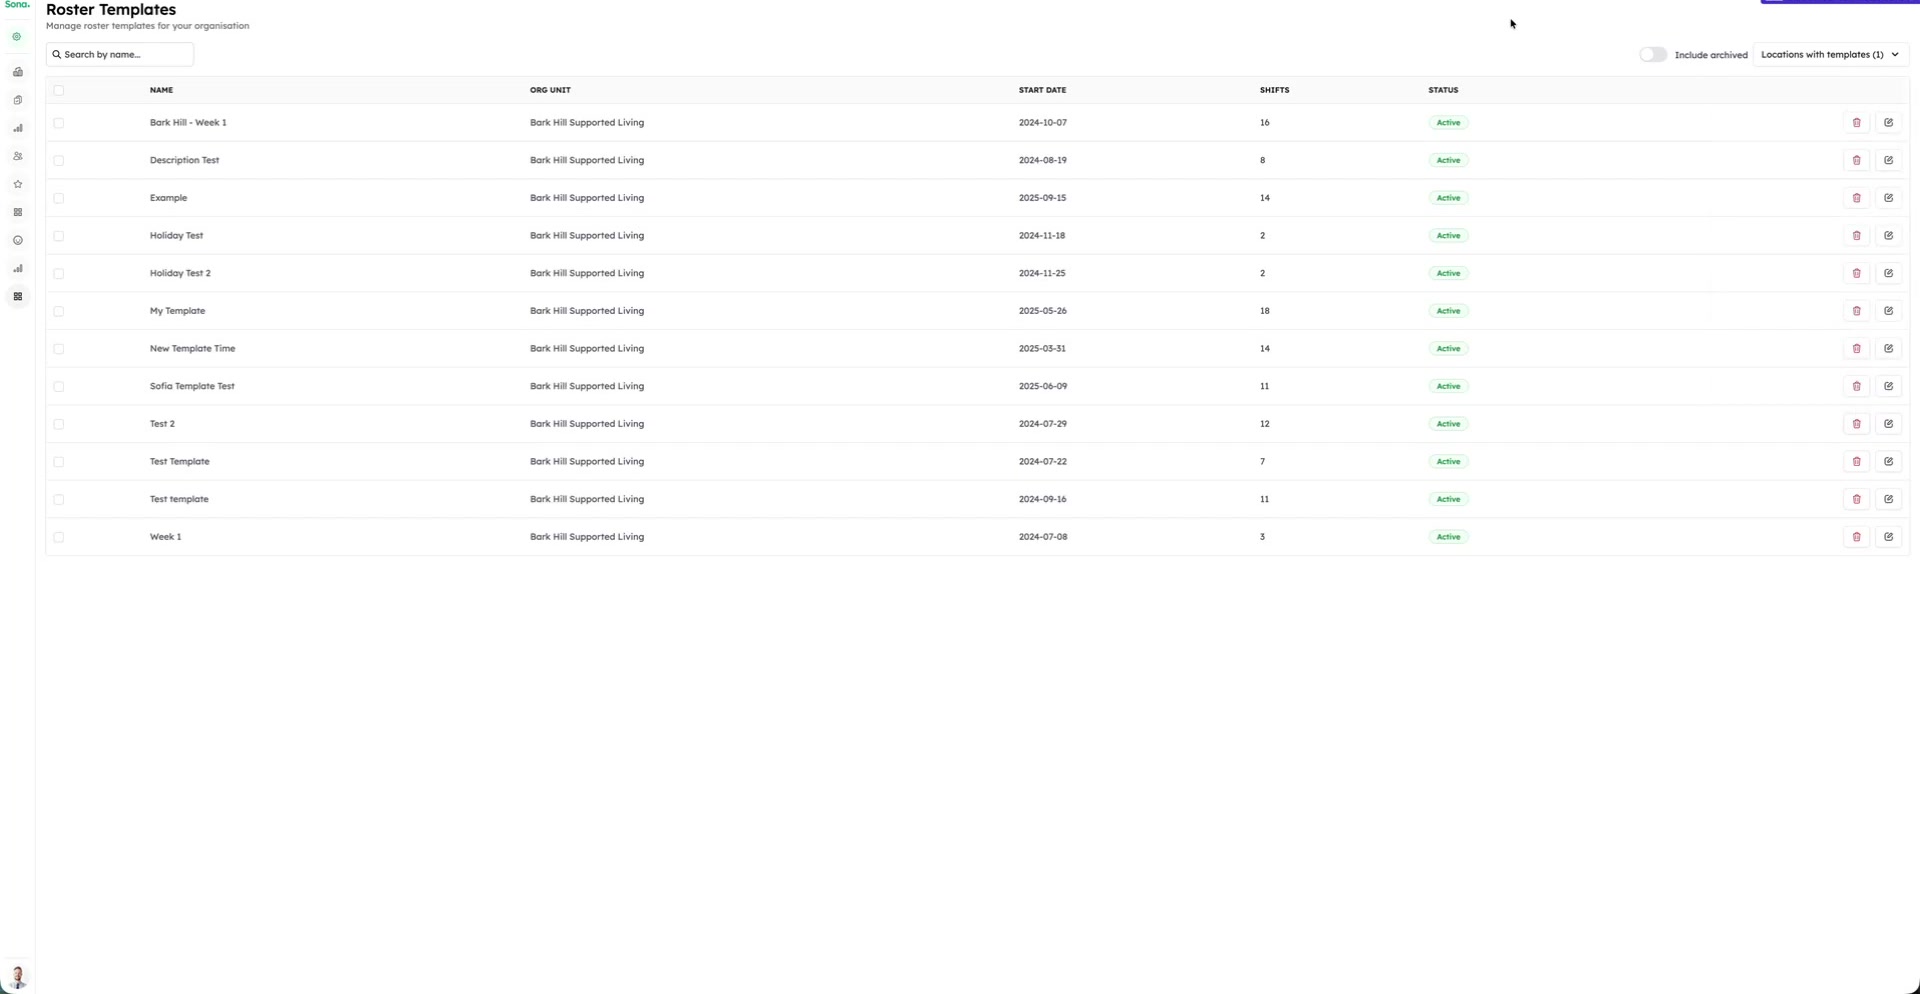Open the New Template Time name

point(192,349)
